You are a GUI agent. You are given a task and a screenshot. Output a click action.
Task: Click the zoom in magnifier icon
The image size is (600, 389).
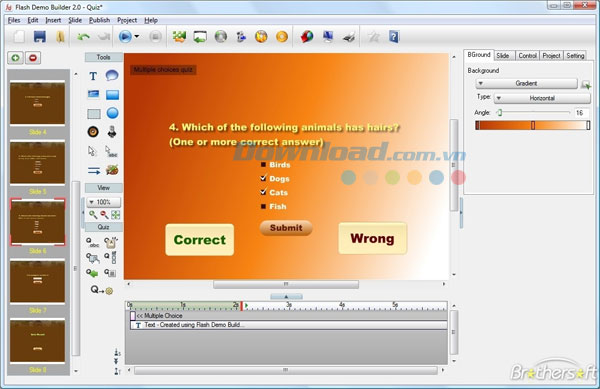coord(93,215)
